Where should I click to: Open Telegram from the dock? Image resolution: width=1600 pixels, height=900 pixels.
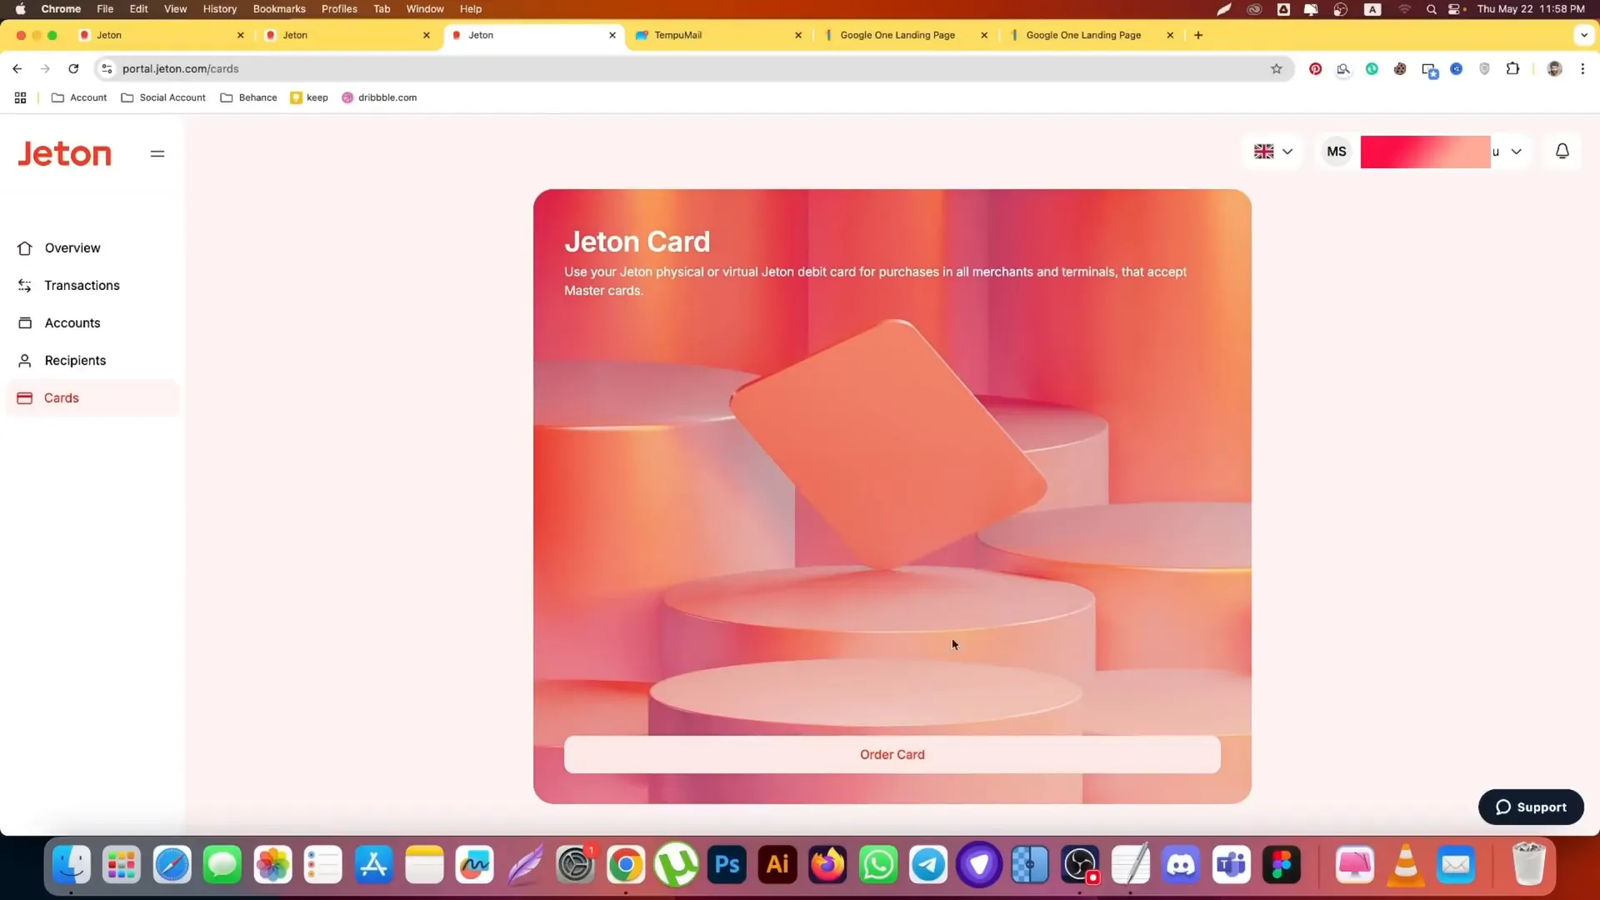click(928, 865)
